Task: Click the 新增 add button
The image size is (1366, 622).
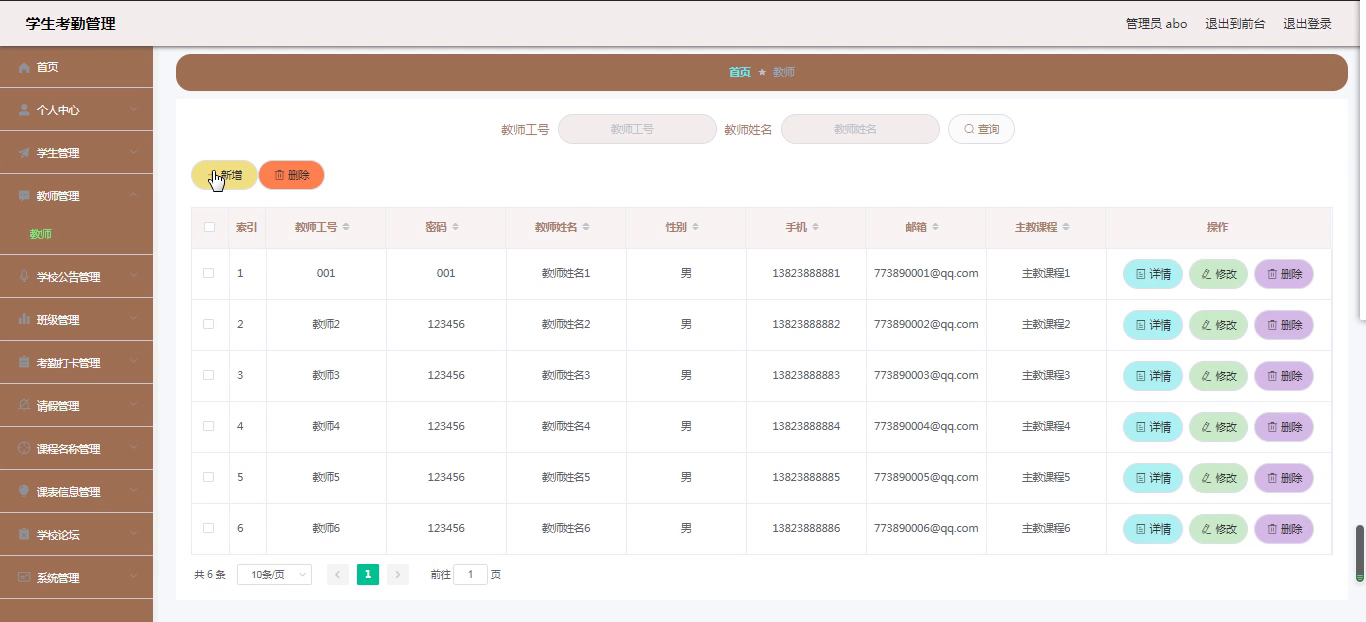Action: click(224, 175)
